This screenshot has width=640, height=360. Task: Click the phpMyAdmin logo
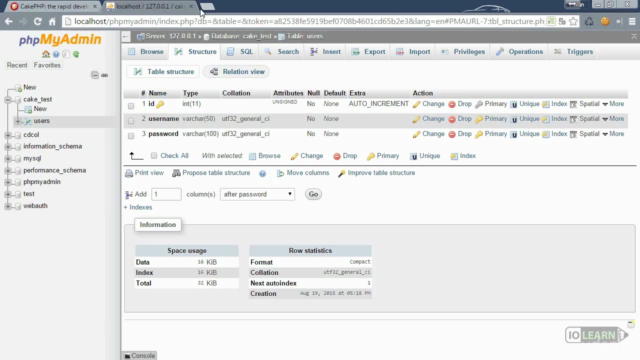(x=60, y=40)
